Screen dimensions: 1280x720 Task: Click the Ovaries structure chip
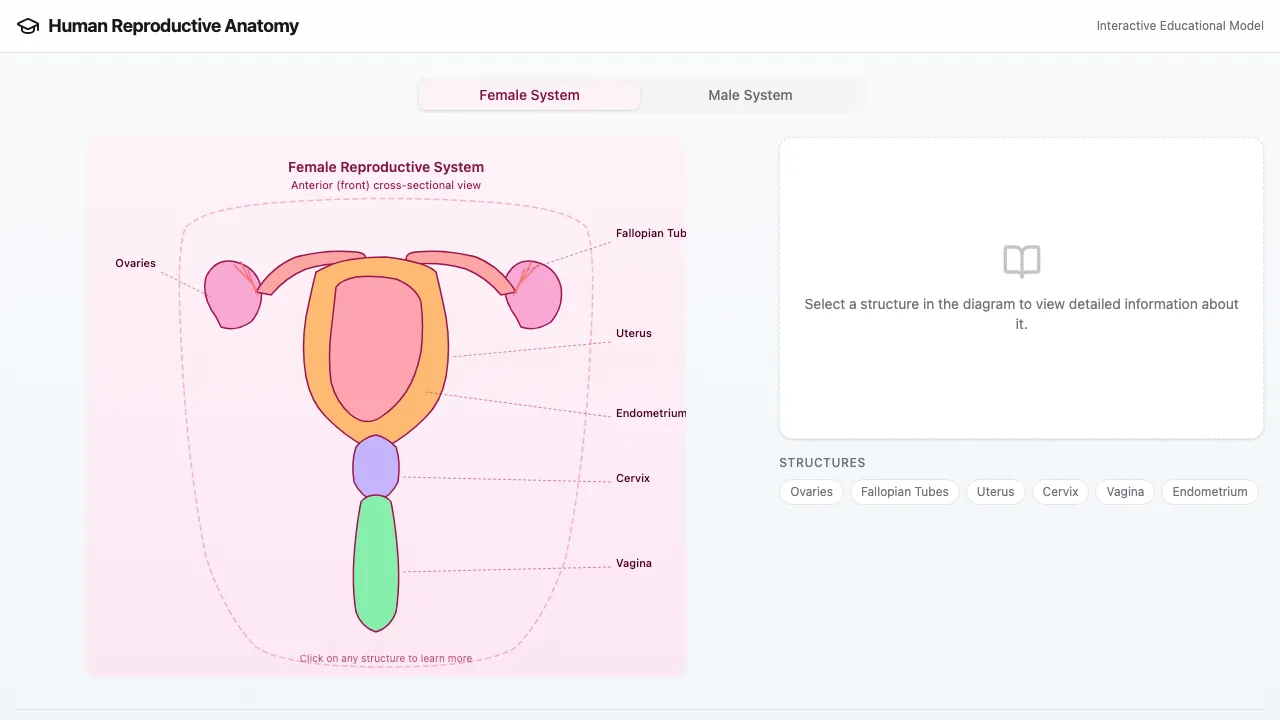pyautogui.click(x=811, y=491)
